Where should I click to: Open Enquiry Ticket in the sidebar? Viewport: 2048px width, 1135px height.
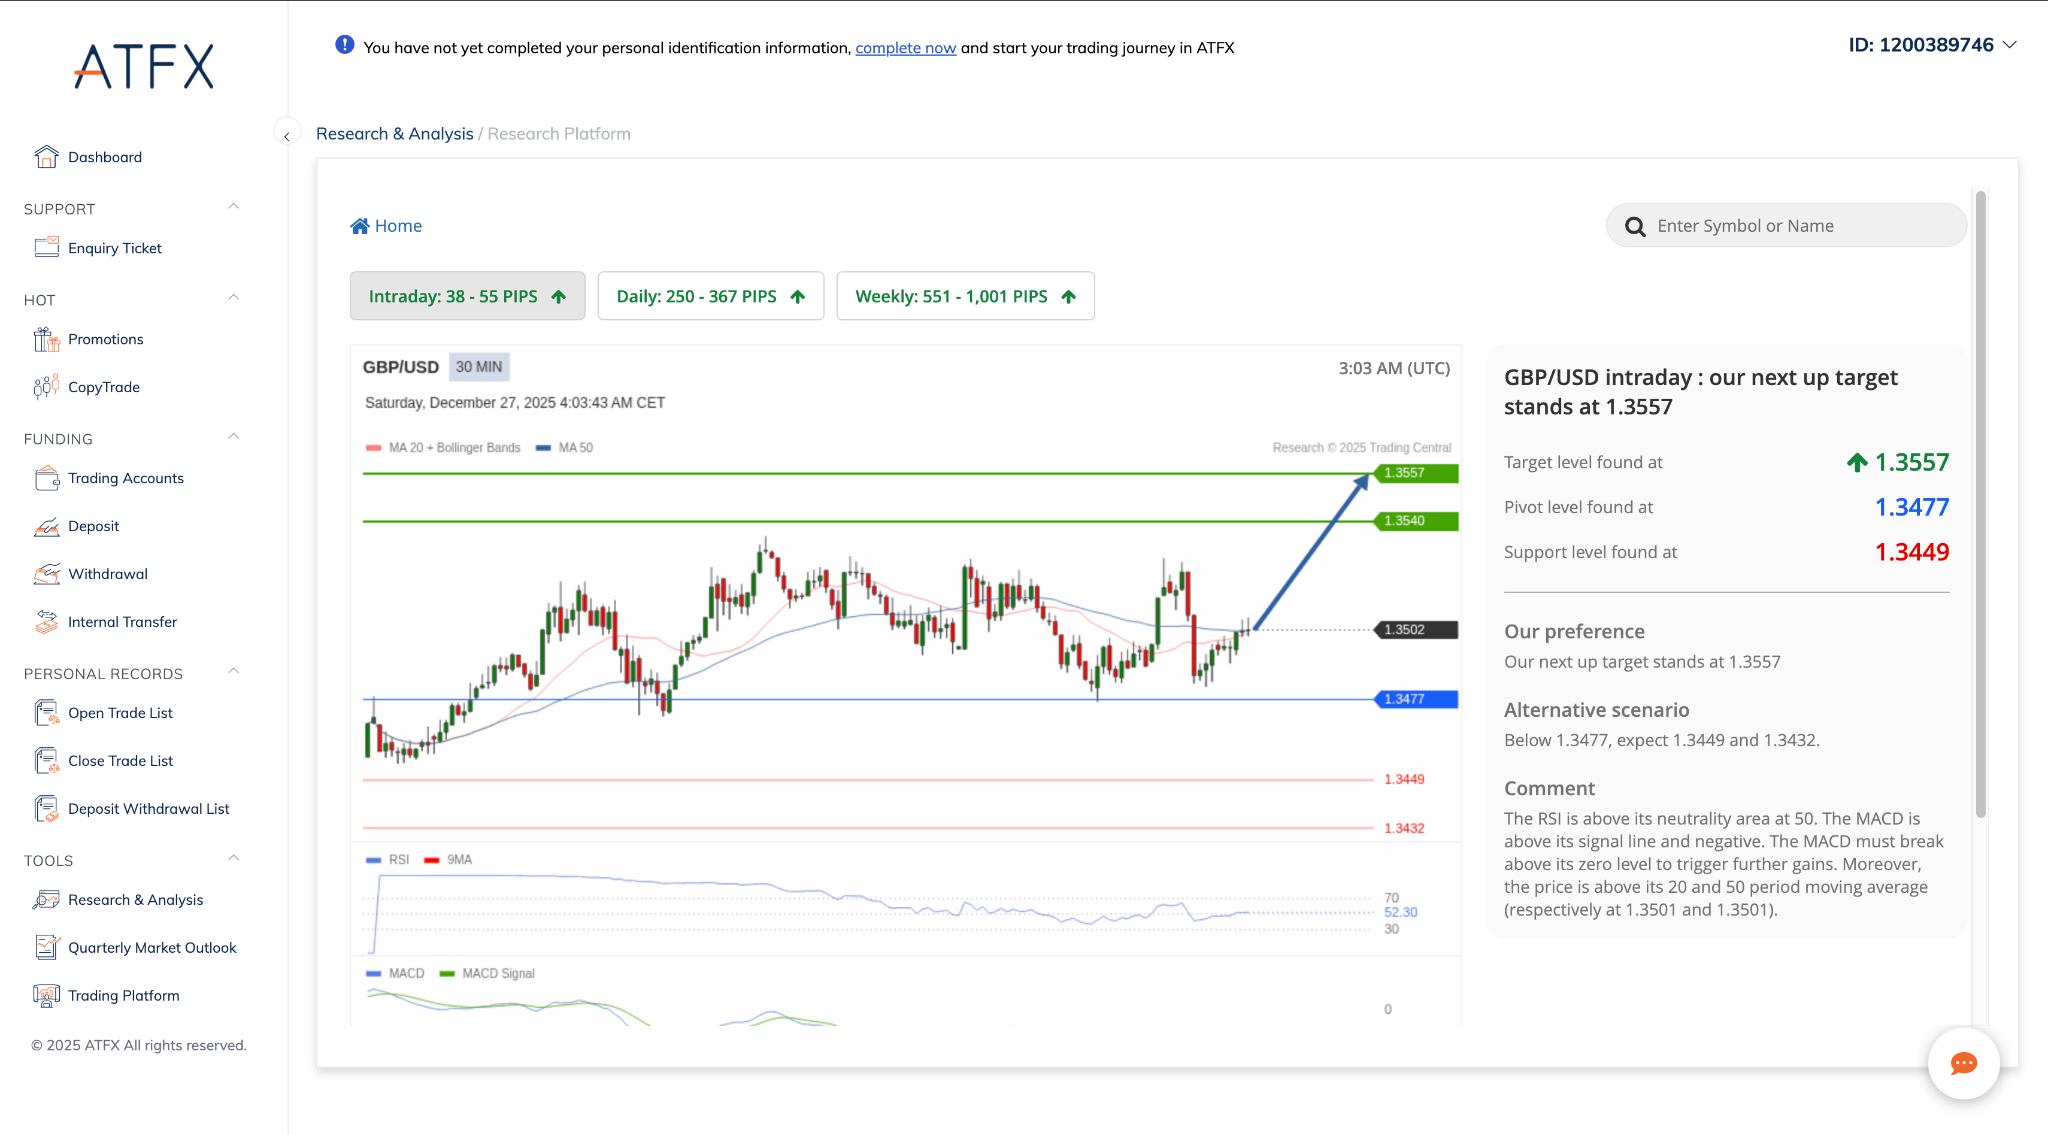coord(115,248)
